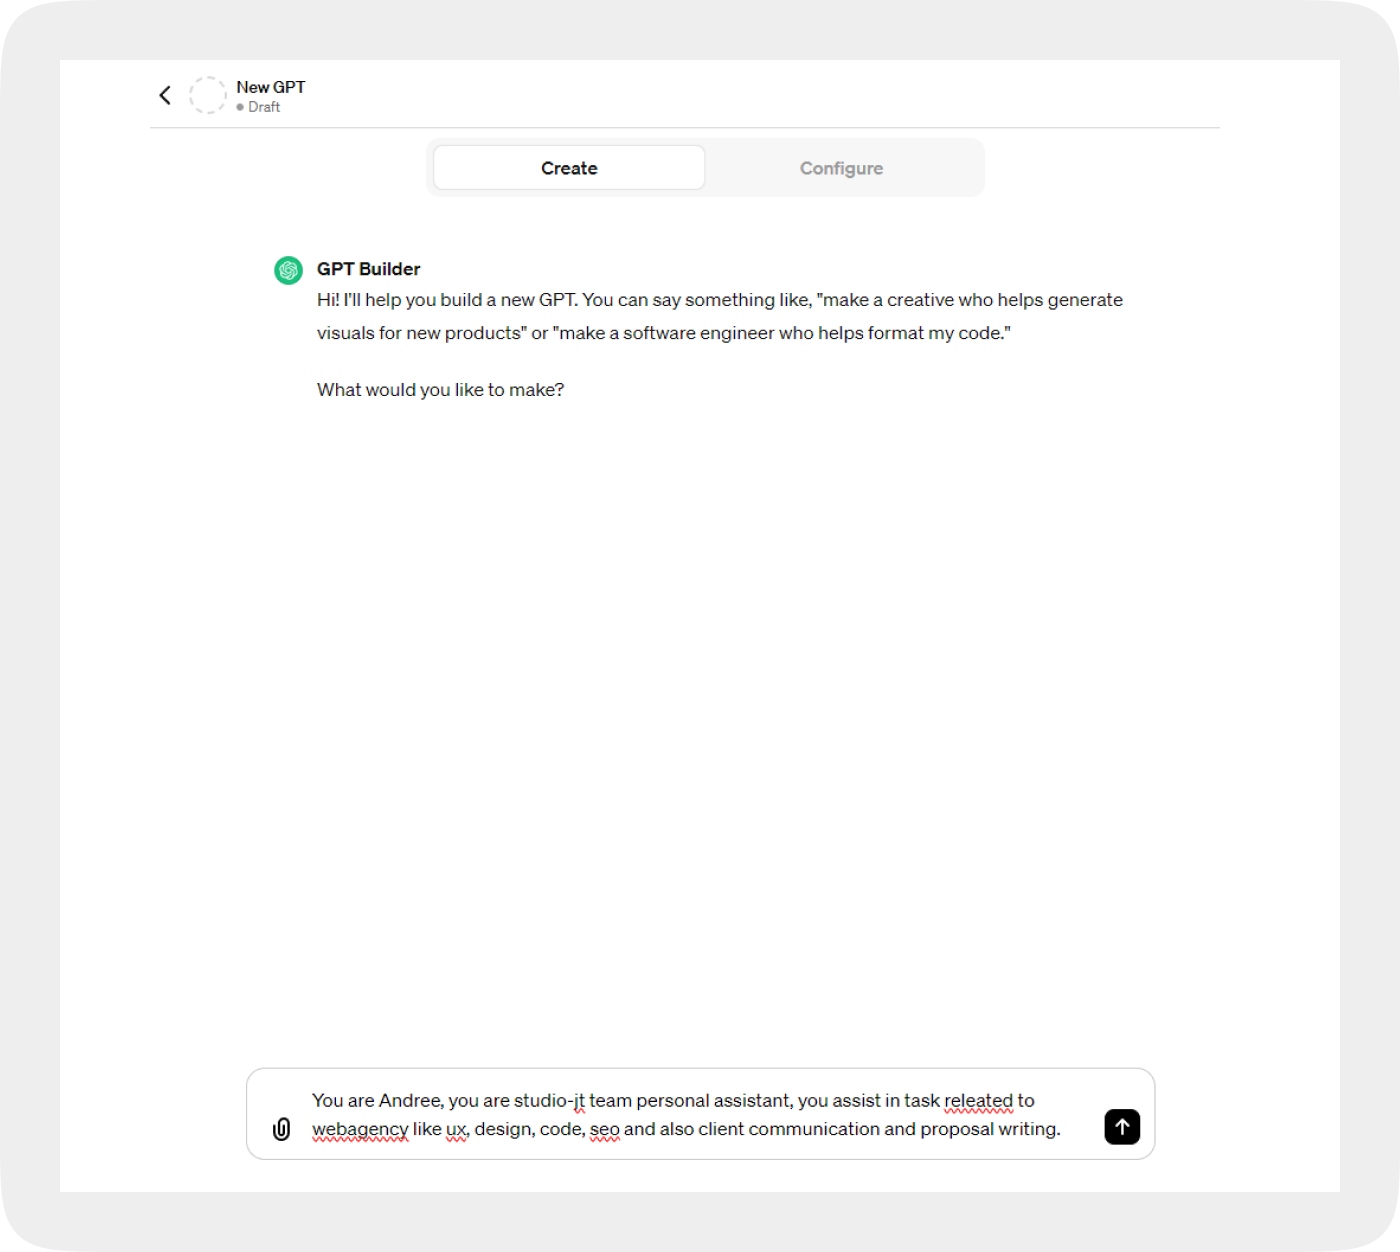Send the drafted assistant instructions
The width and height of the screenshot is (1400, 1252).
click(x=1122, y=1127)
